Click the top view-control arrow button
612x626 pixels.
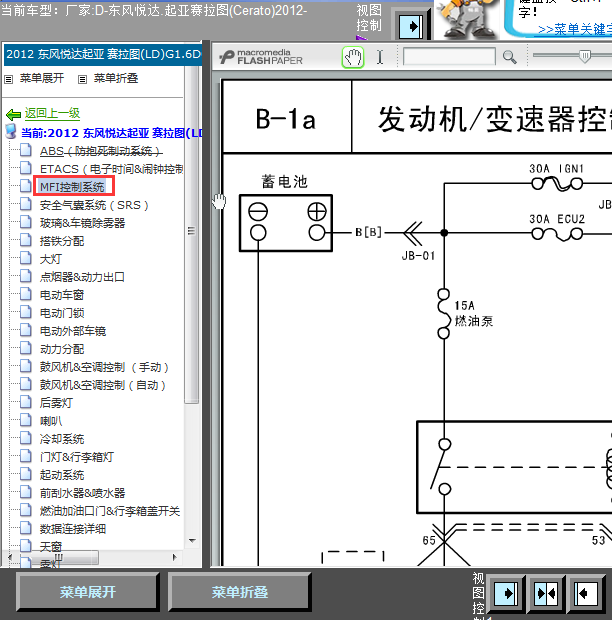(x=411, y=27)
